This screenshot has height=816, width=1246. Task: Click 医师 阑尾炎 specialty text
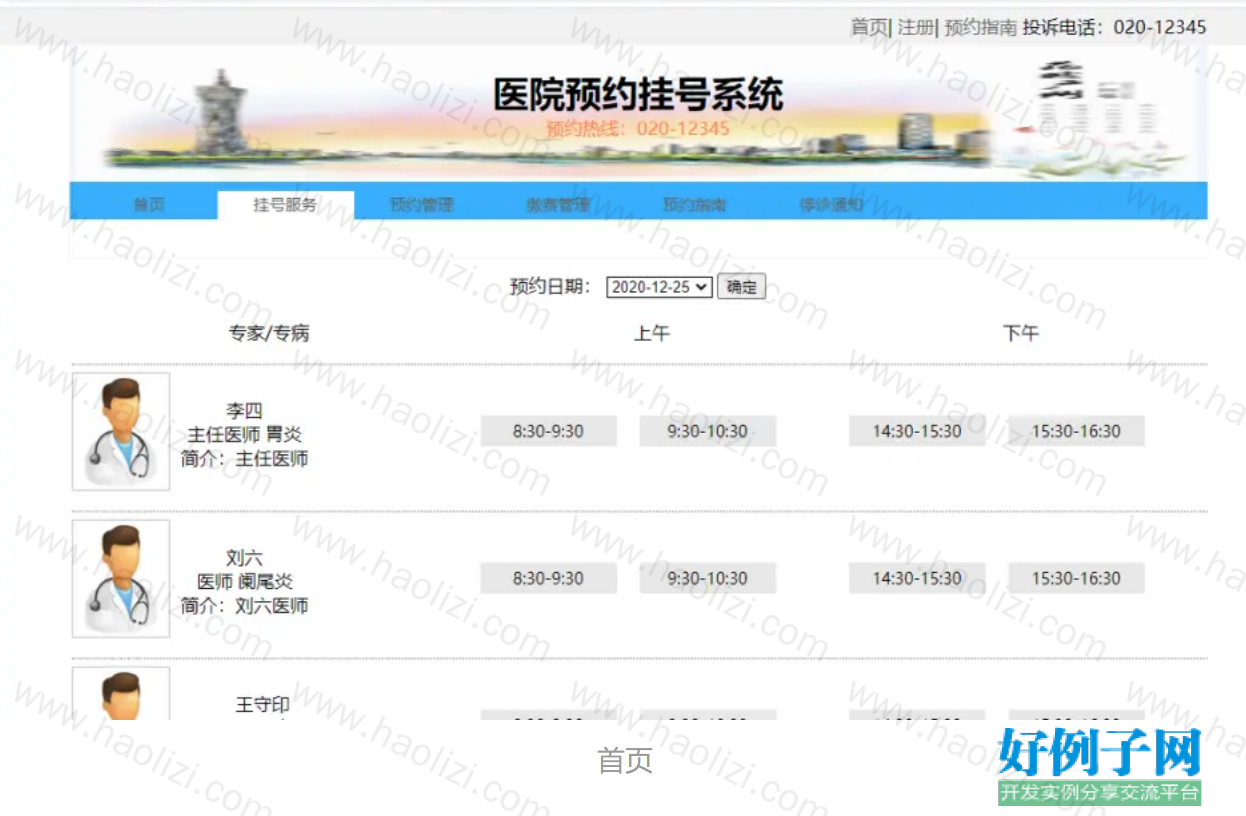pyautogui.click(x=245, y=582)
